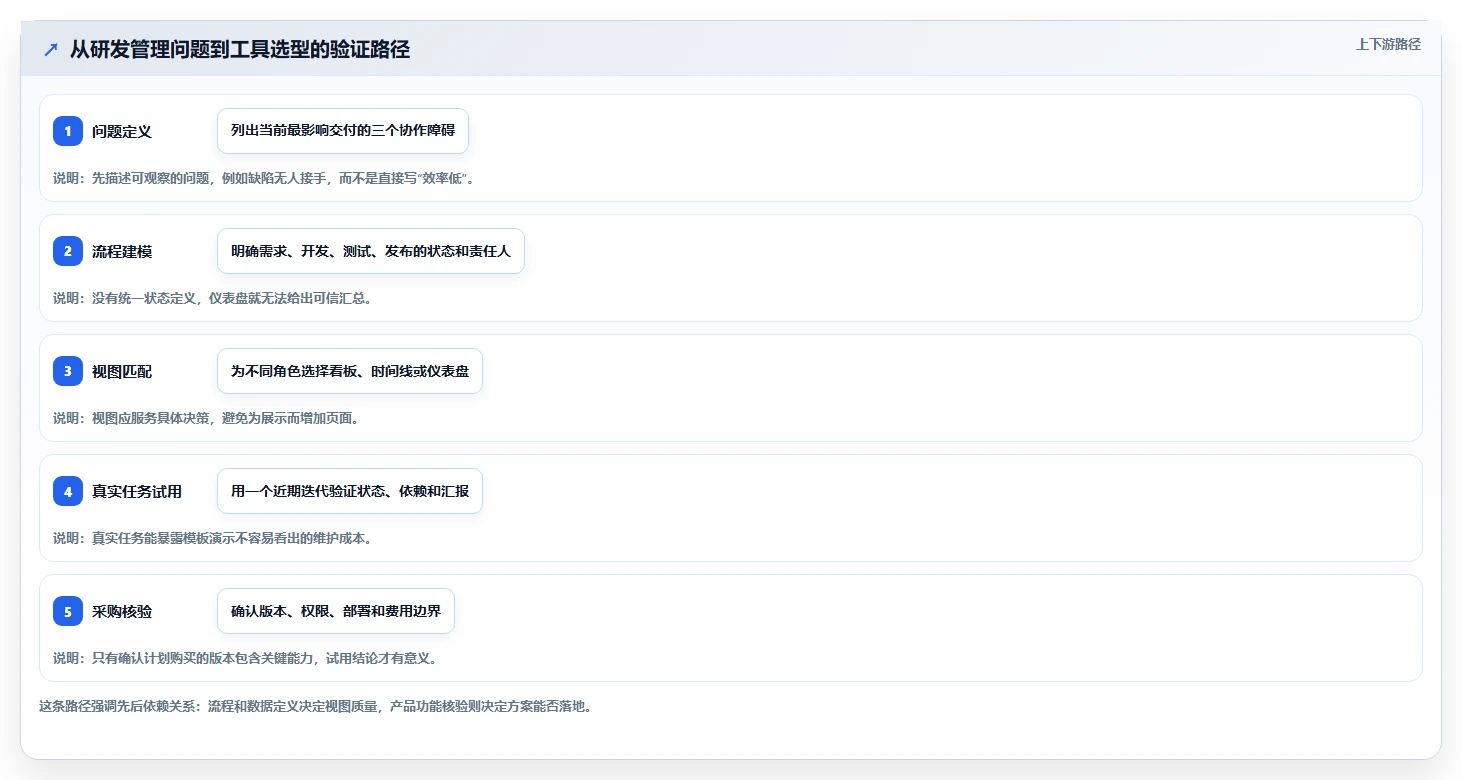Click the '明确需求、开发、测试、发布的状态和责任人' chip
1462x780 pixels.
(371, 251)
